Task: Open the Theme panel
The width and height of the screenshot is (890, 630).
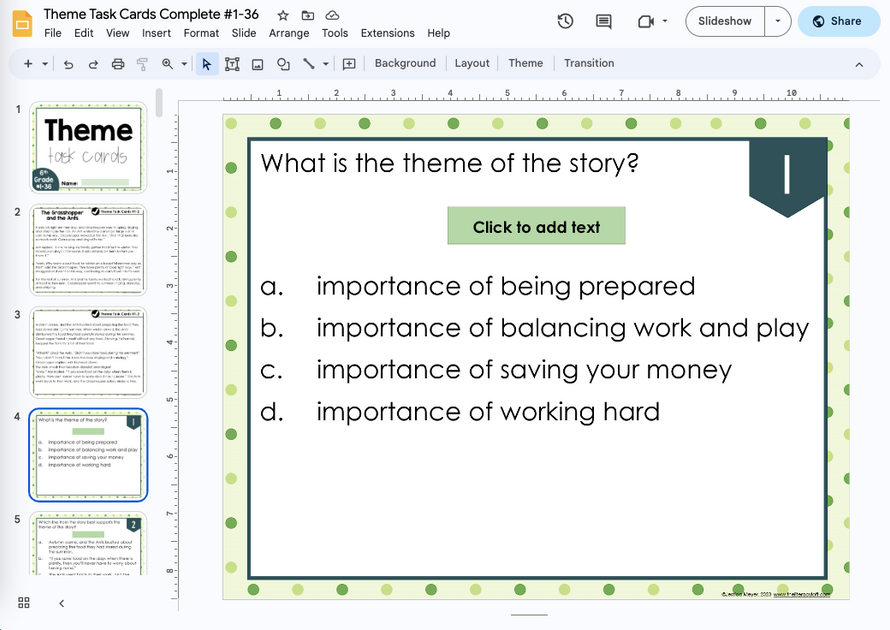Action: 525,63
